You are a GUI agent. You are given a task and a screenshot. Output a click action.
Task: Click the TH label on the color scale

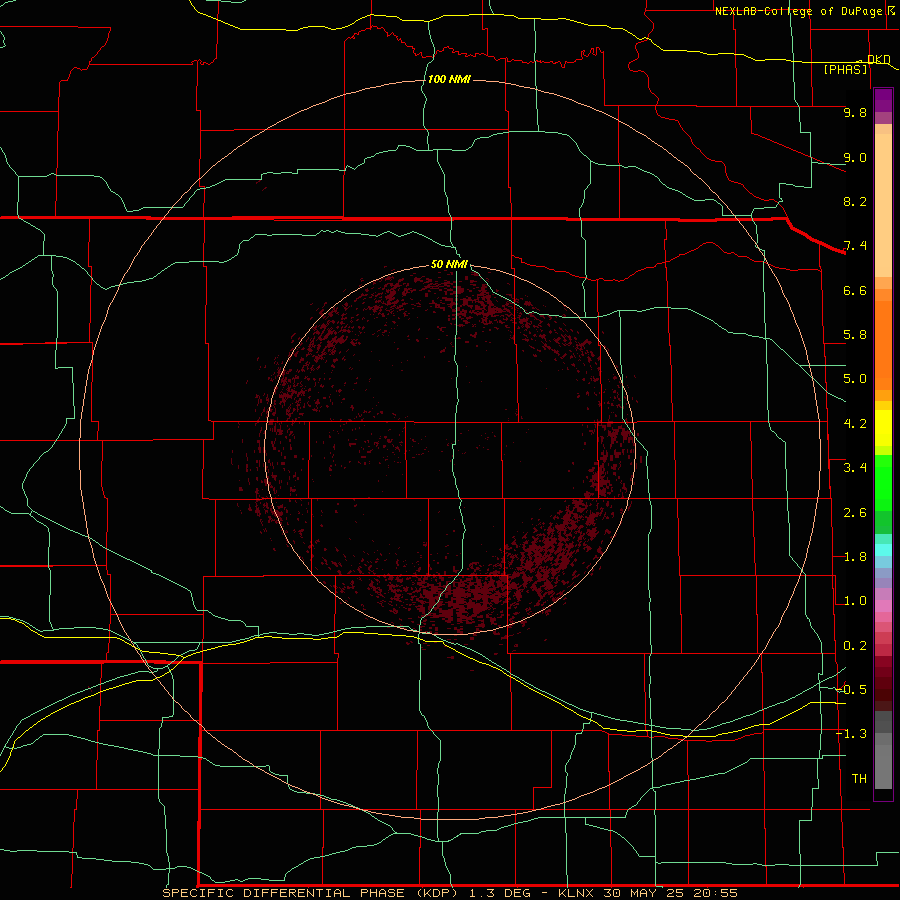coord(859,779)
